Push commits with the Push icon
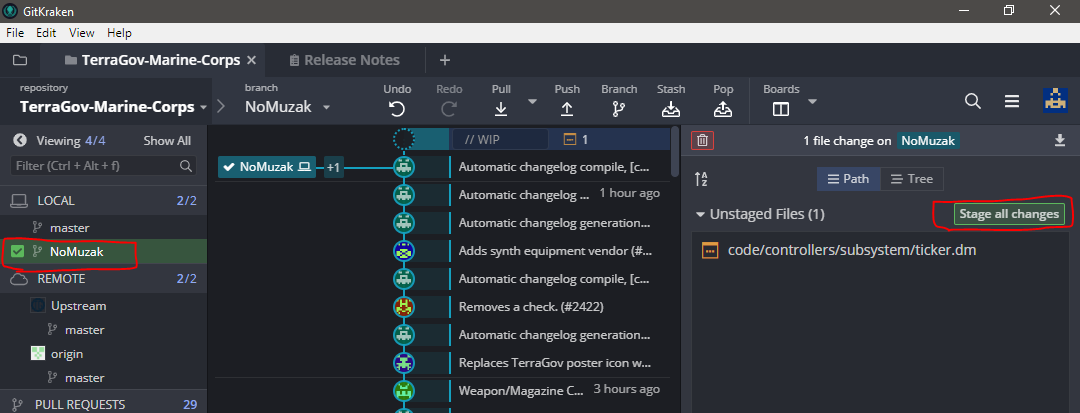This screenshot has width=1080, height=413. pyautogui.click(x=567, y=109)
